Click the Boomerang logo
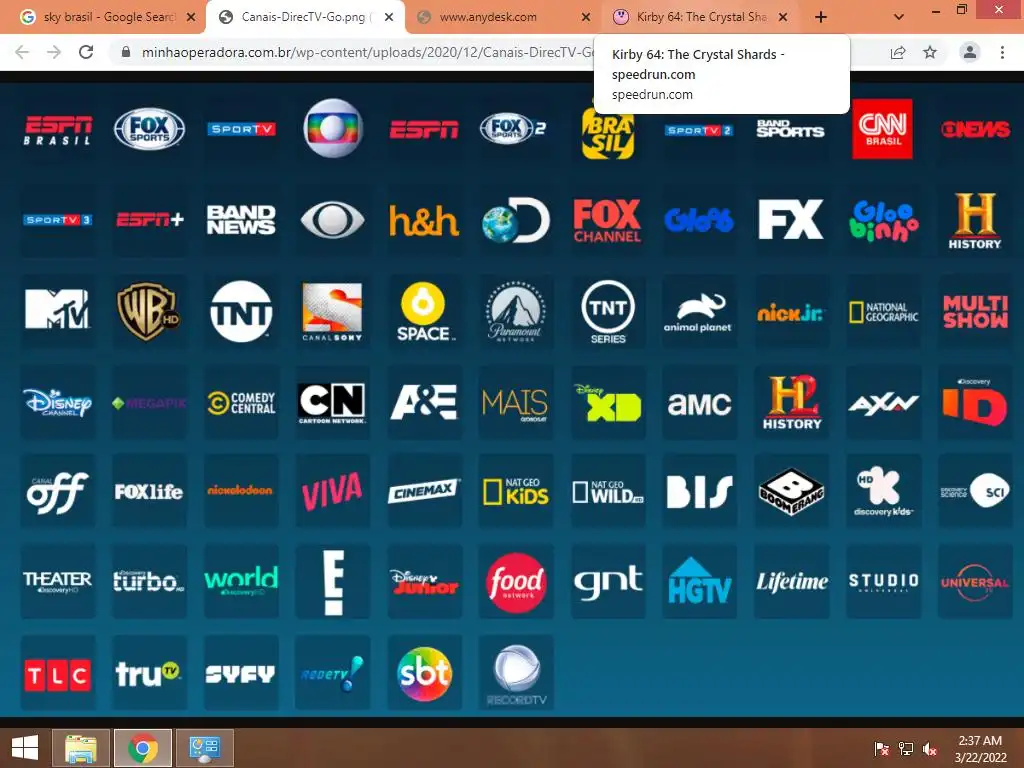Viewport: 1024px width, 768px height. [791, 491]
